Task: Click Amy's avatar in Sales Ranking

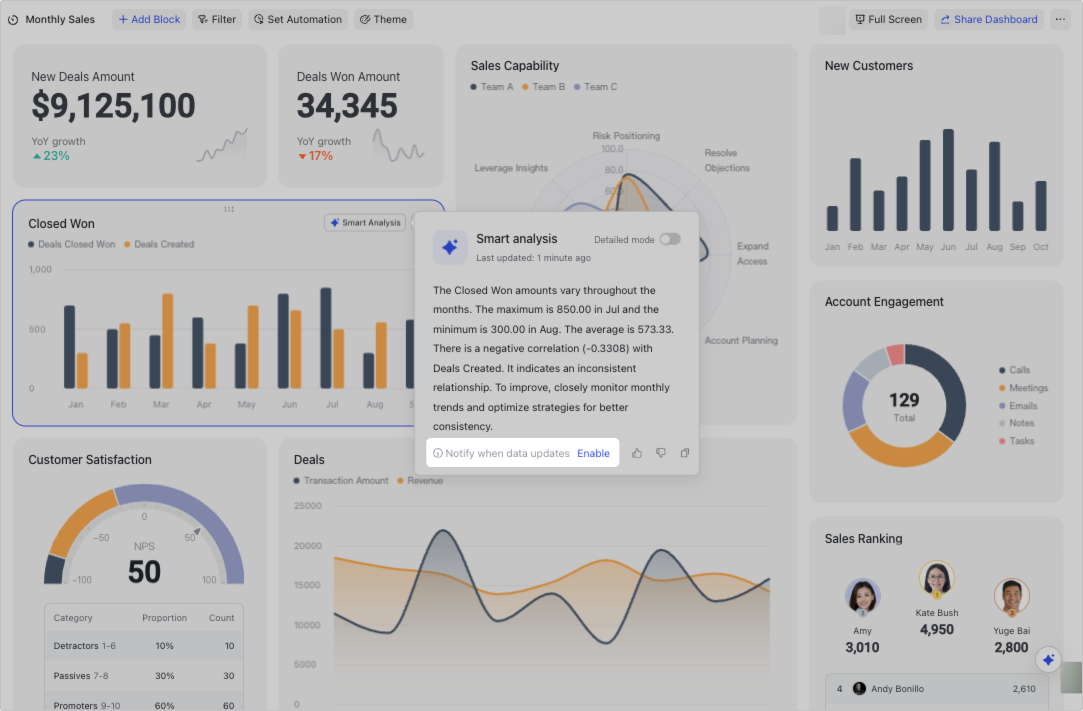Action: [863, 596]
